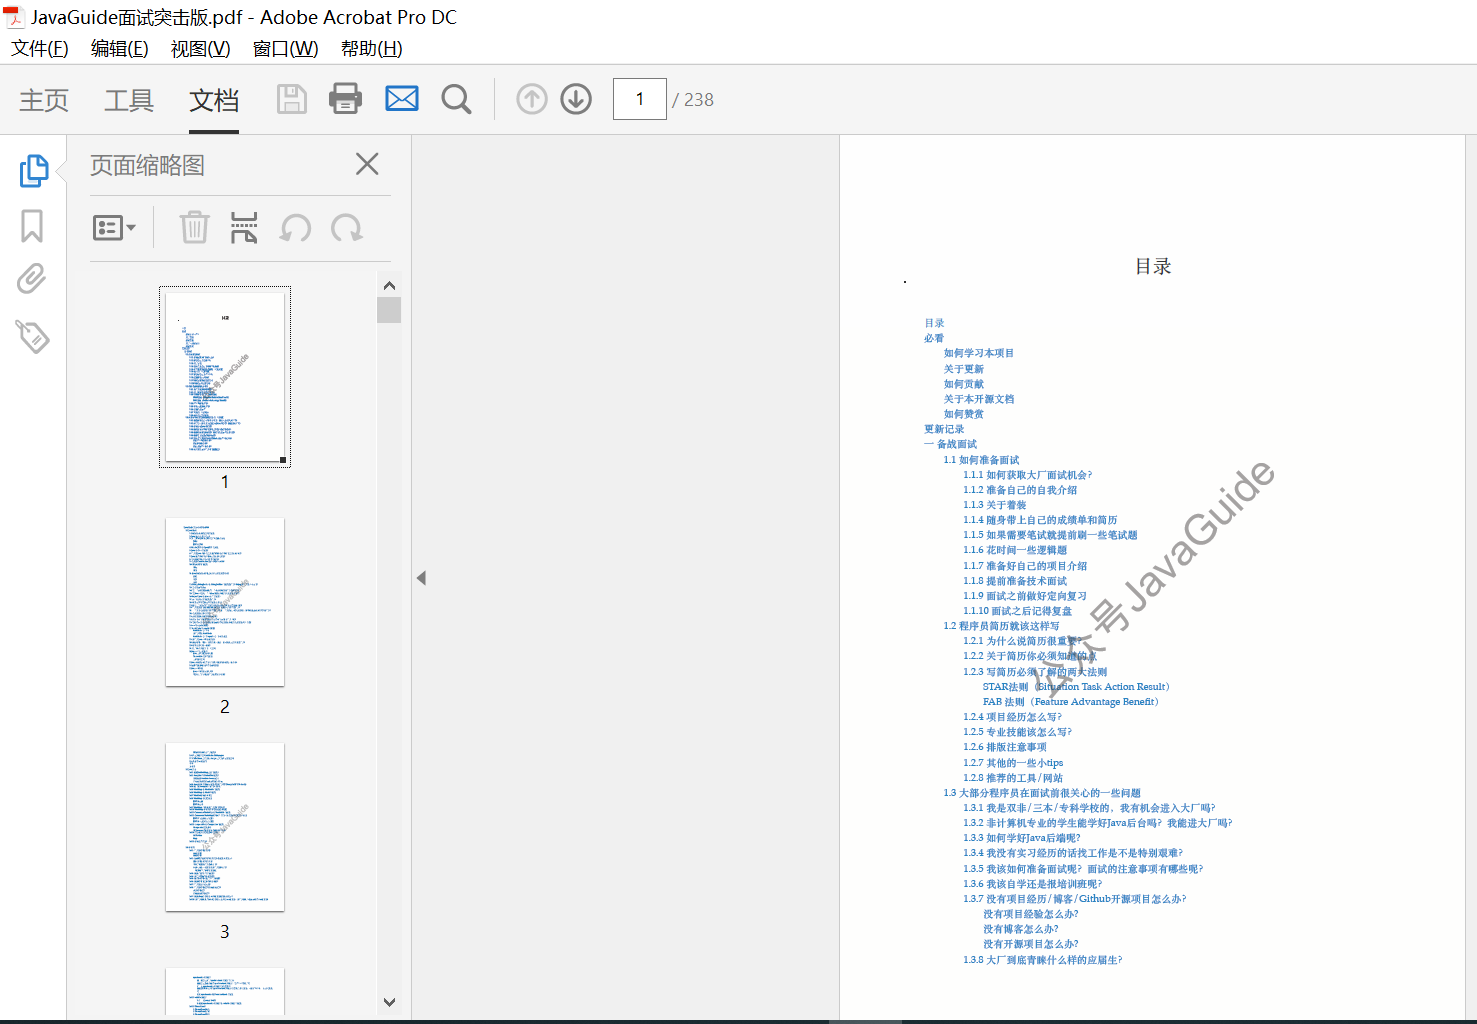The height and width of the screenshot is (1024, 1477).
Task: Click the Save file icon
Action: [292, 99]
